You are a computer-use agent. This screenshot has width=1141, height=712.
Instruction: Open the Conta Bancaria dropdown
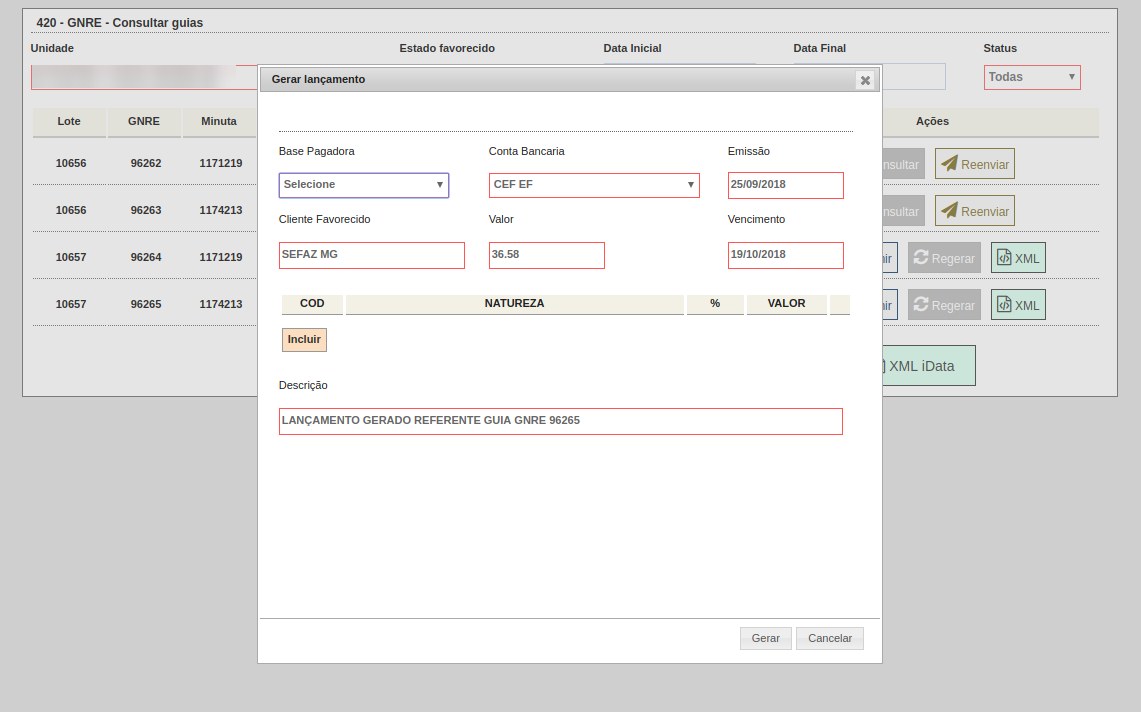click(x=594, y=185)
